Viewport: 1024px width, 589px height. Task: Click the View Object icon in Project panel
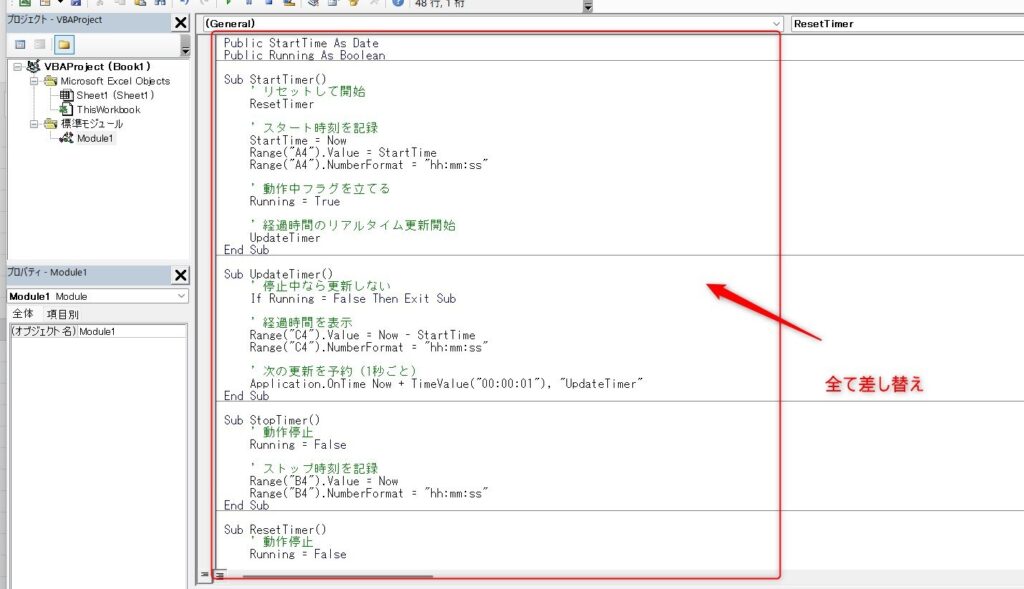click(x=40, y=44)
